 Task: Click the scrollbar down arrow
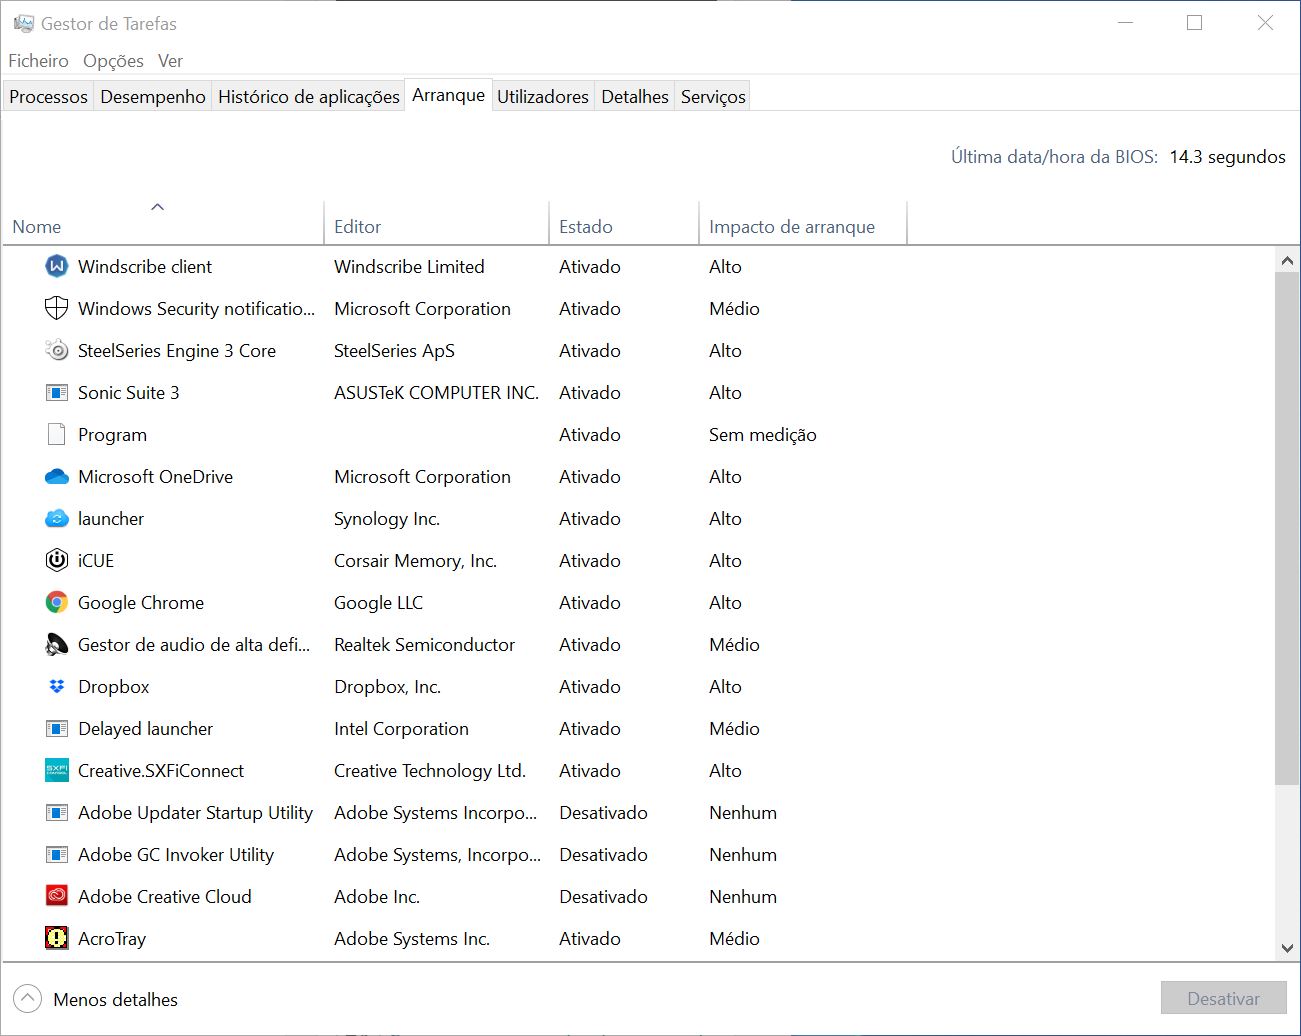coord(1287,948)
